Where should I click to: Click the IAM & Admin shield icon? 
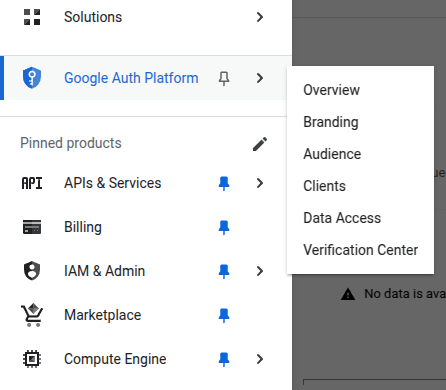32,271
